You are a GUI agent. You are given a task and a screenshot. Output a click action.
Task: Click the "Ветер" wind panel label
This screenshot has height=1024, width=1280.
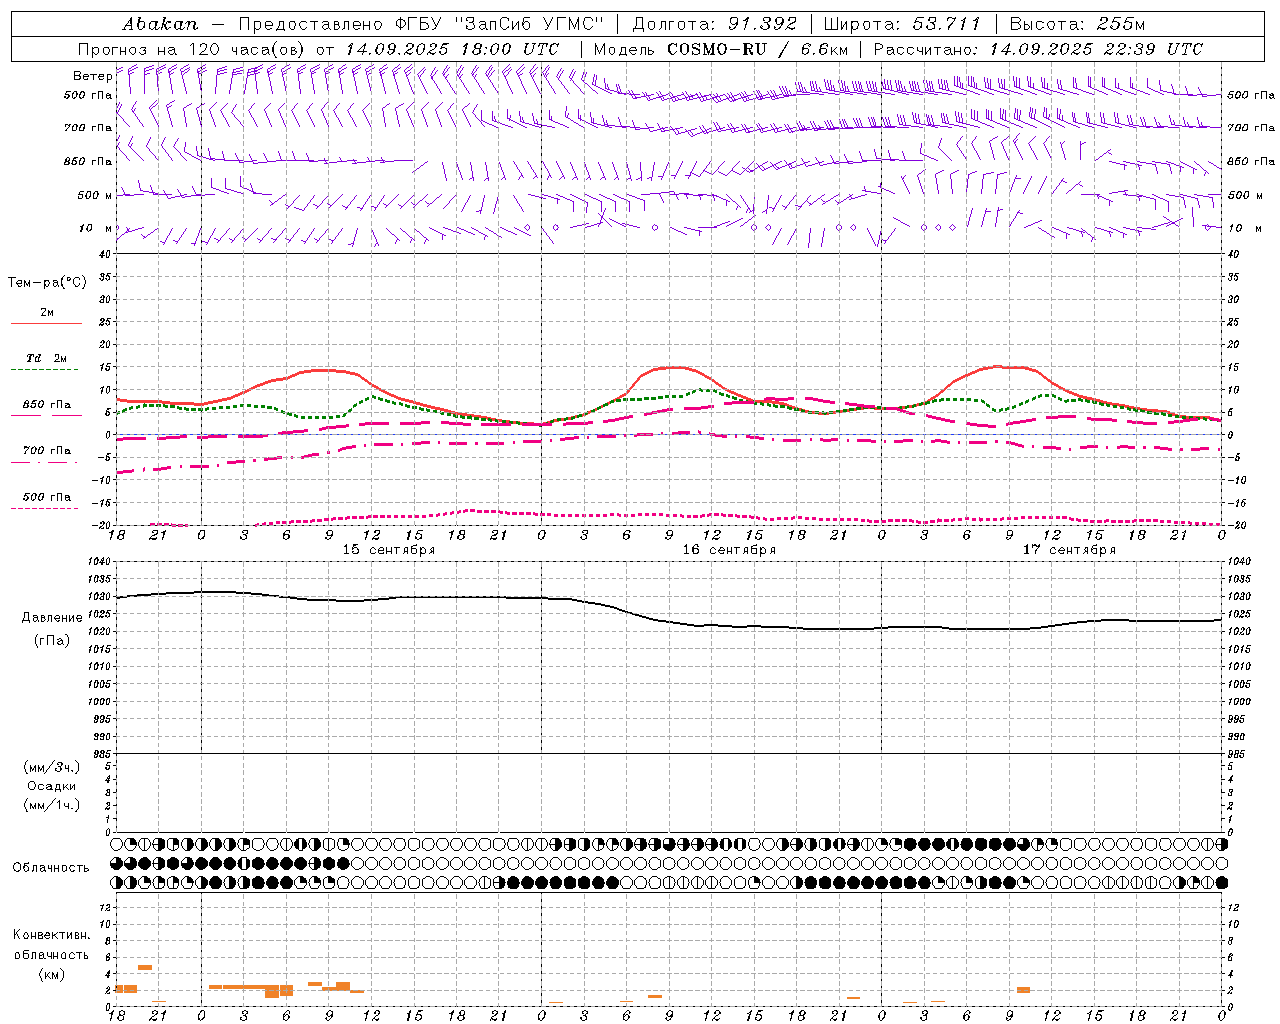(93, 76)
